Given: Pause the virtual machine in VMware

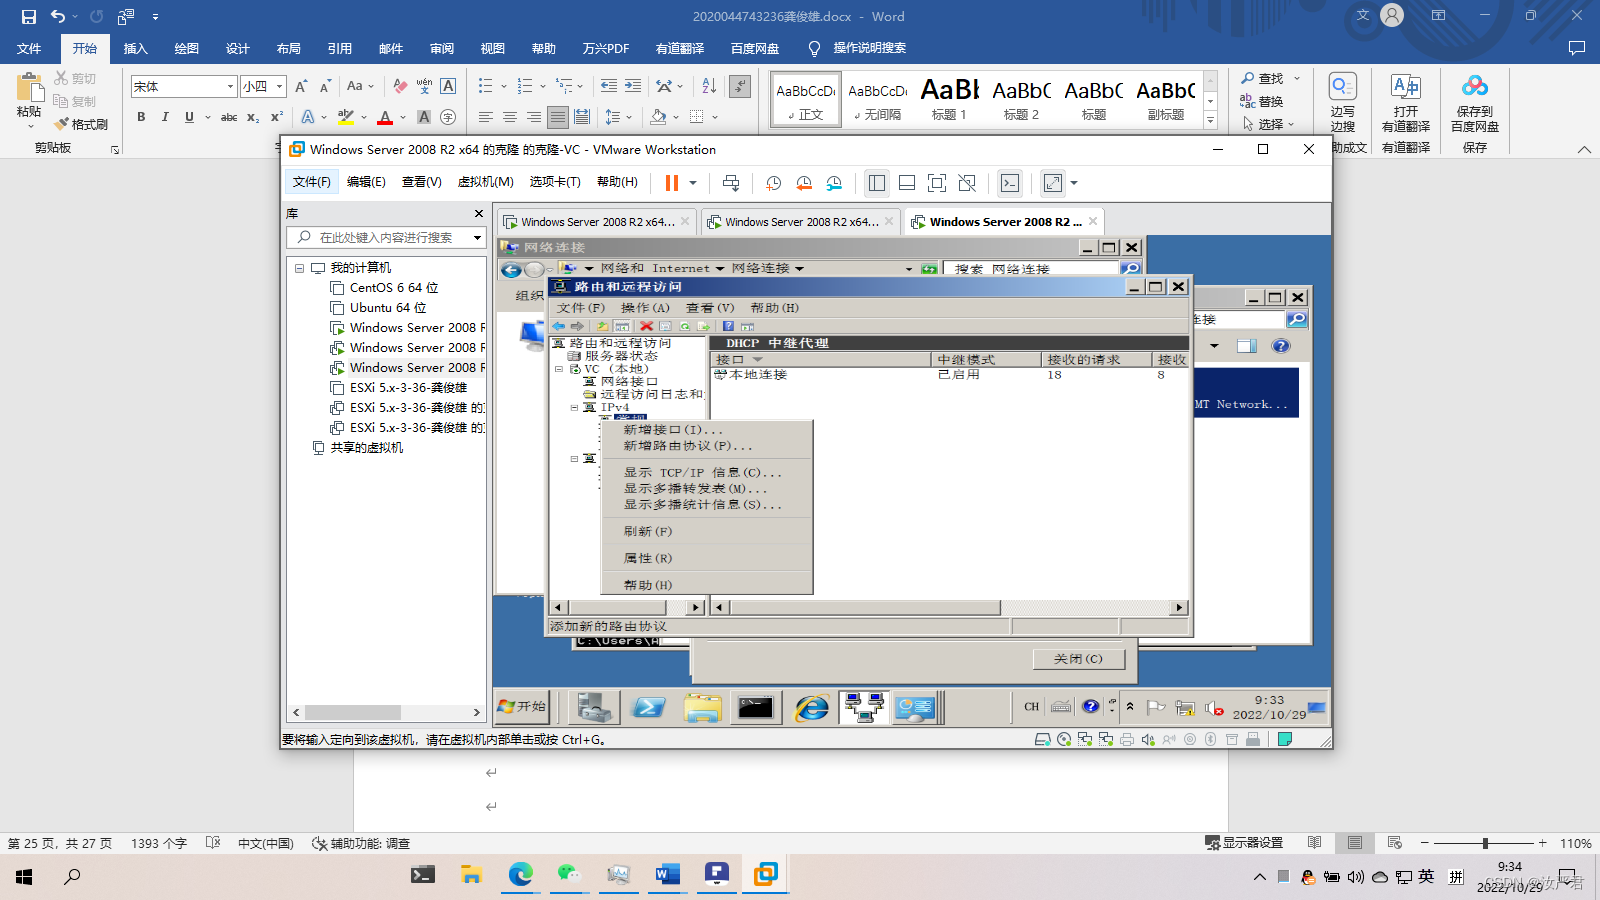Looking at the screenshot, I should coord(672,183).
